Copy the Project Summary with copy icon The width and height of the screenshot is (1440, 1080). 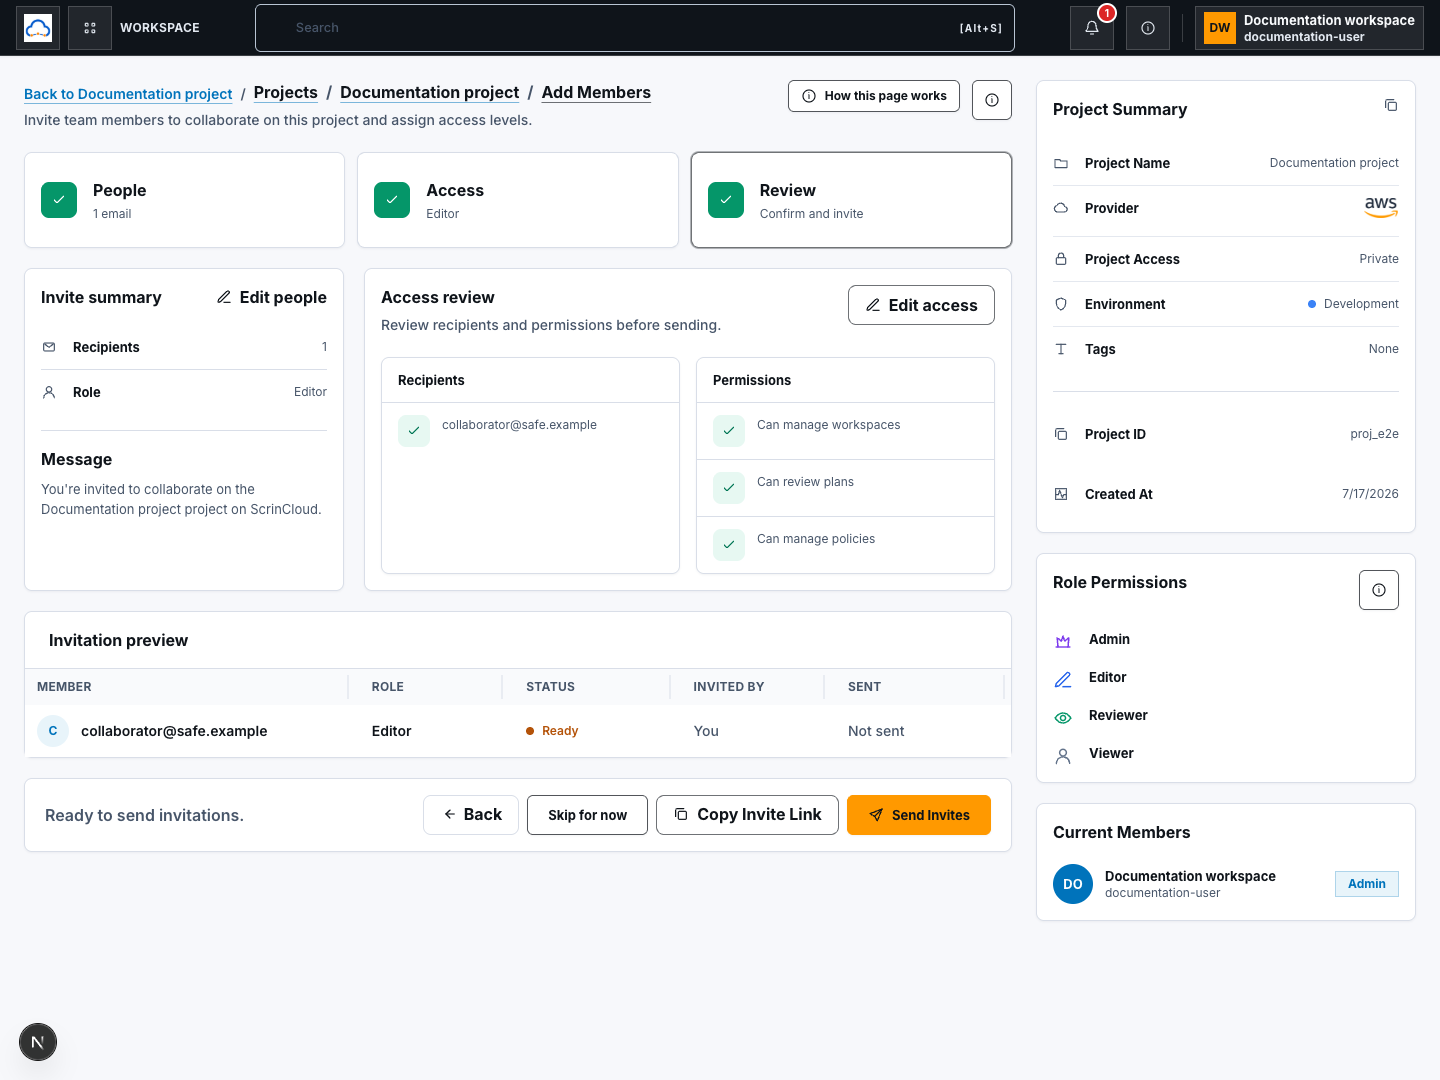click(1391, 105)
